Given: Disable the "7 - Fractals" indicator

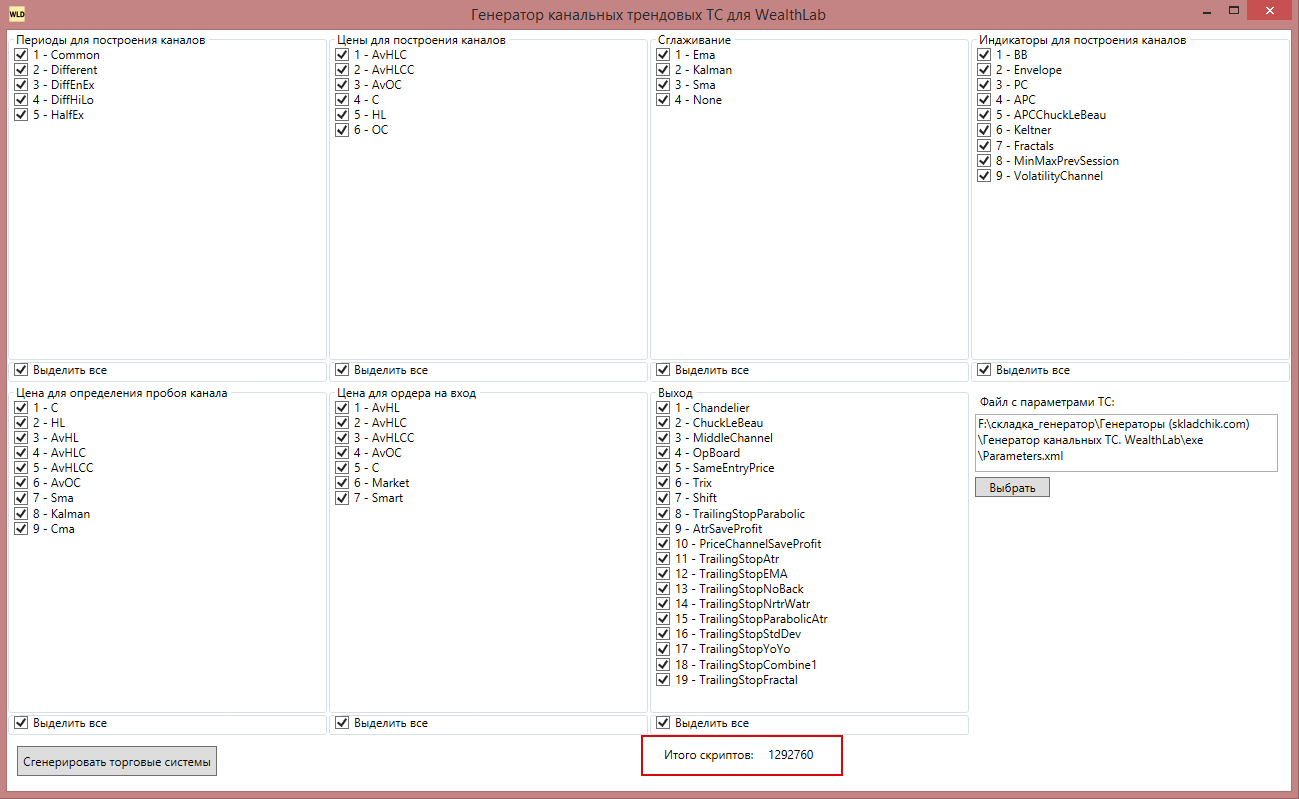Looking at the screenshot, I should [x=984, y=146].
